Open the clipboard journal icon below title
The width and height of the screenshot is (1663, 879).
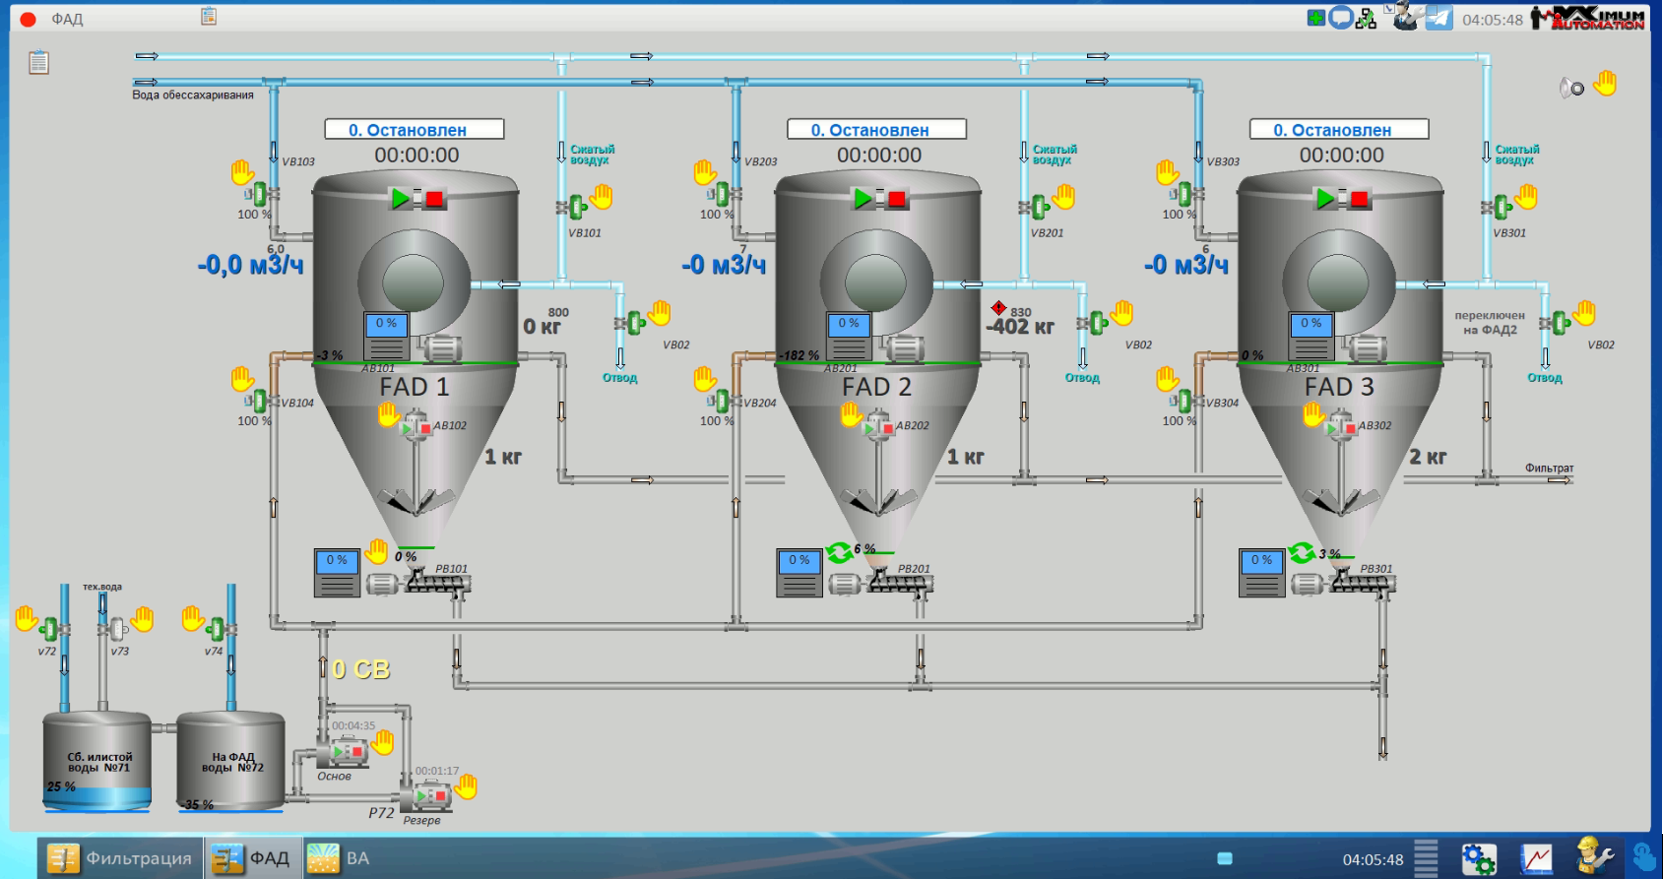click(39, 62)
